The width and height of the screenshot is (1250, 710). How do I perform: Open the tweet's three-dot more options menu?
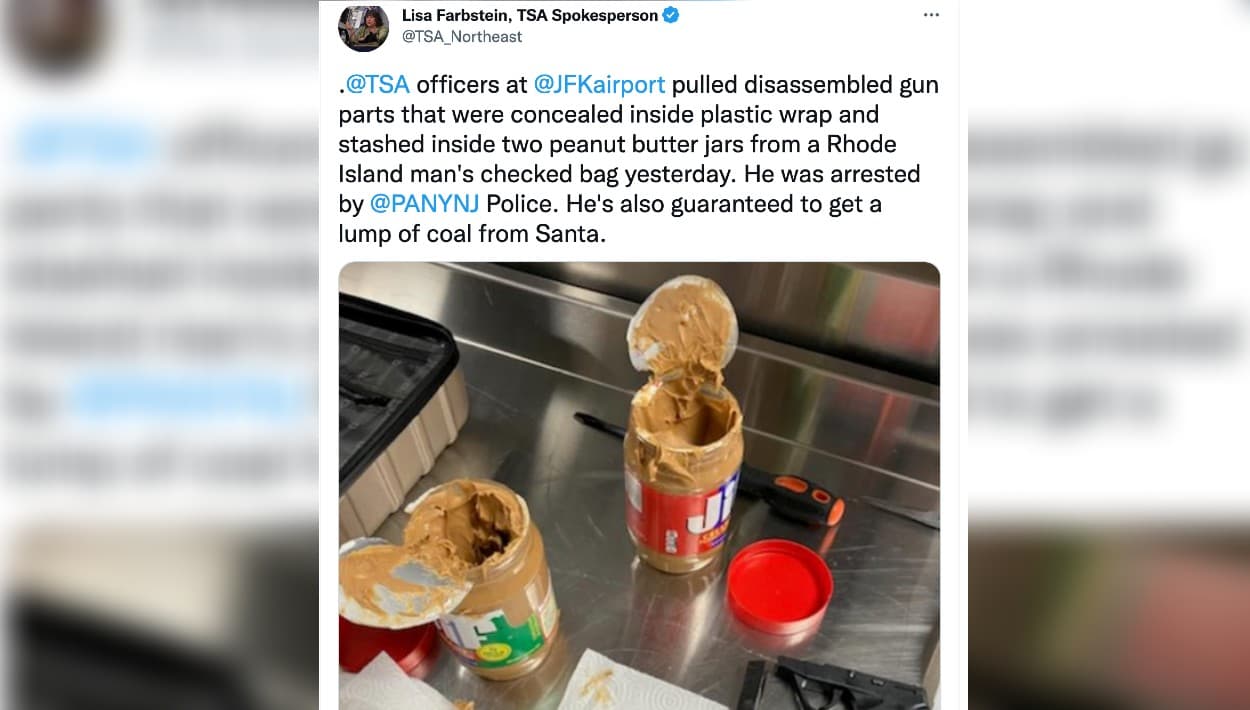point(931,15)
